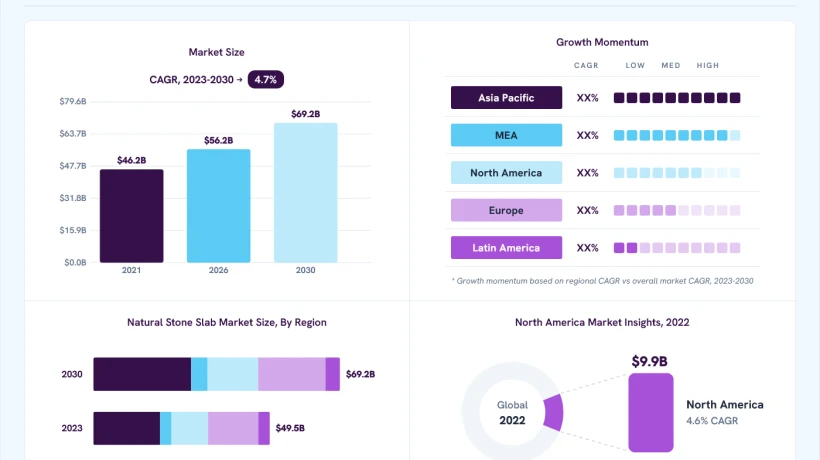Image resolution: width=820 pixels, height=460 pixels.
Task: Click the $47.7B axis label
Action: tap(73, 166)
